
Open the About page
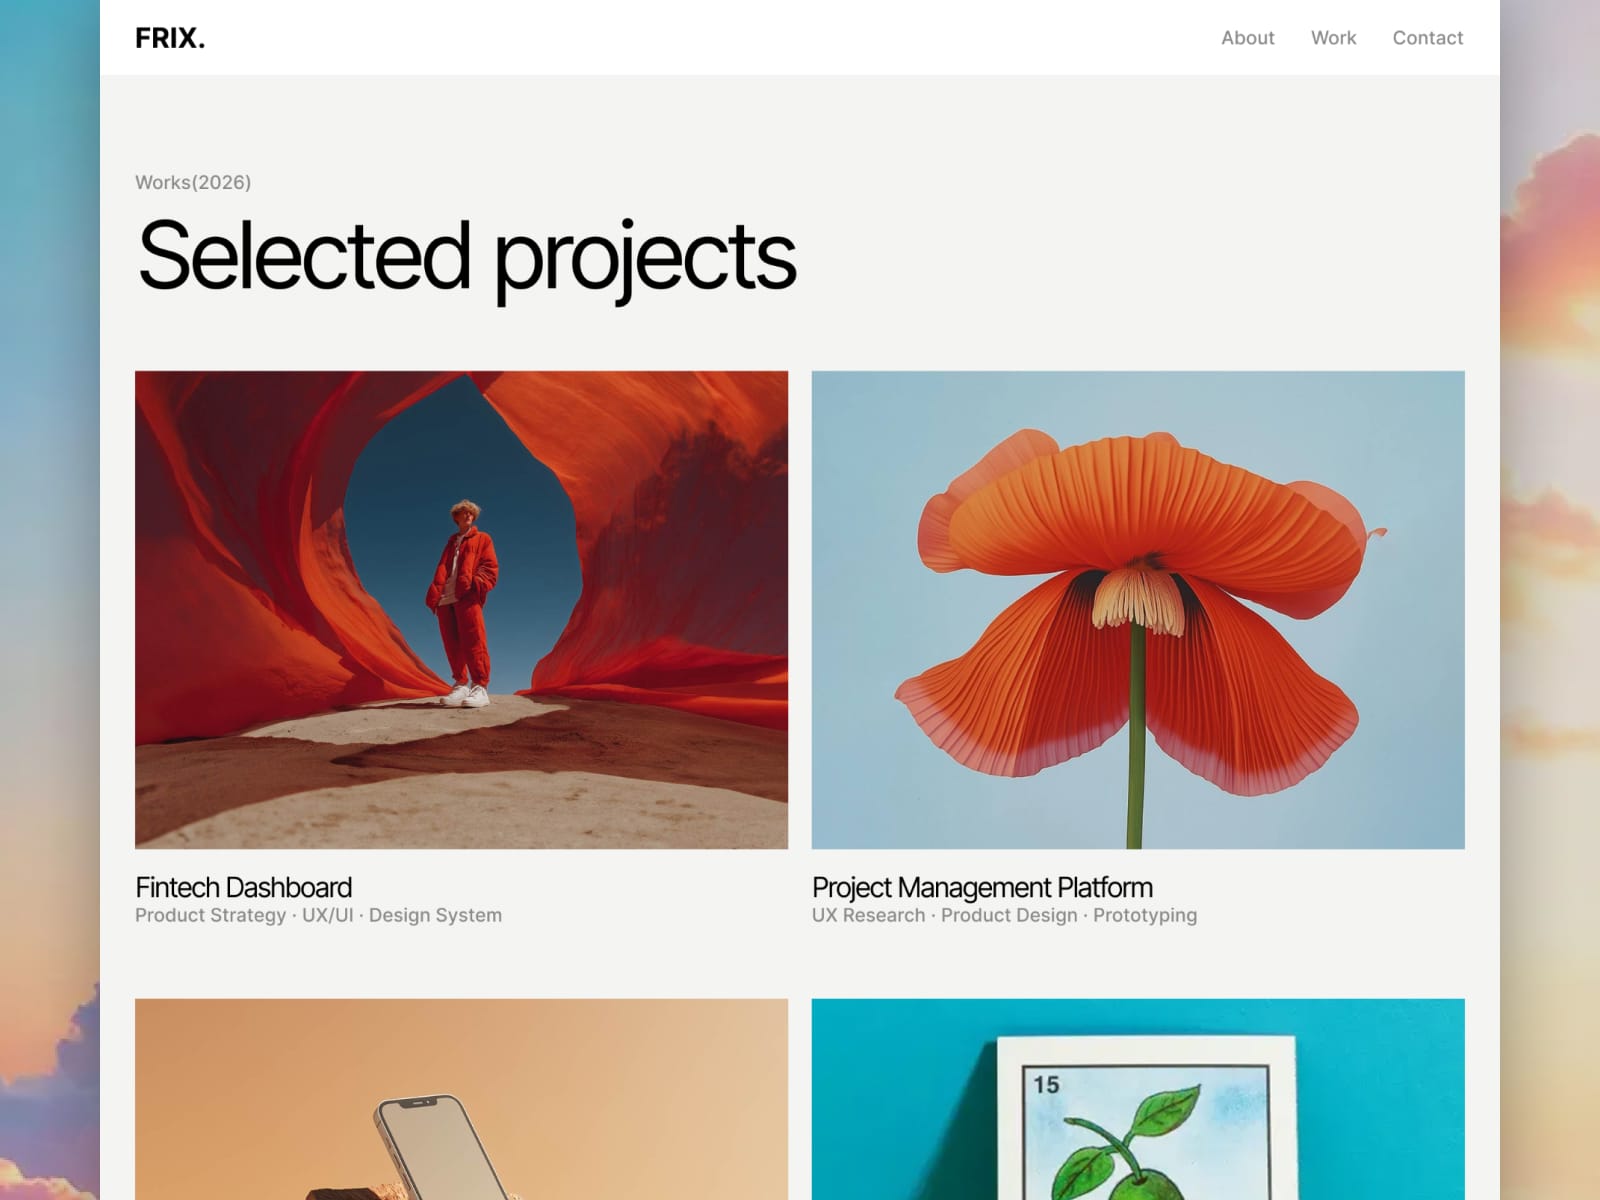click(1247, 38)
